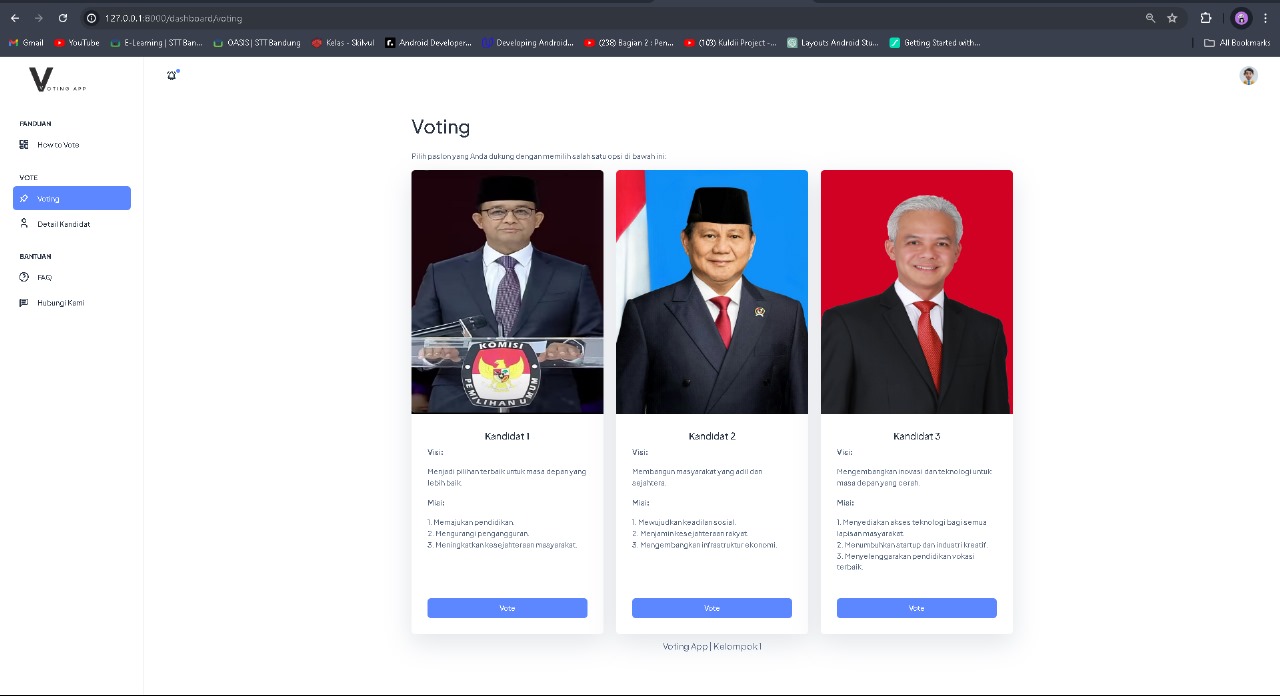This screenshot has width=1280, height=696.
Task: Open the How to Vote guide
Action: tap(58, 145)
